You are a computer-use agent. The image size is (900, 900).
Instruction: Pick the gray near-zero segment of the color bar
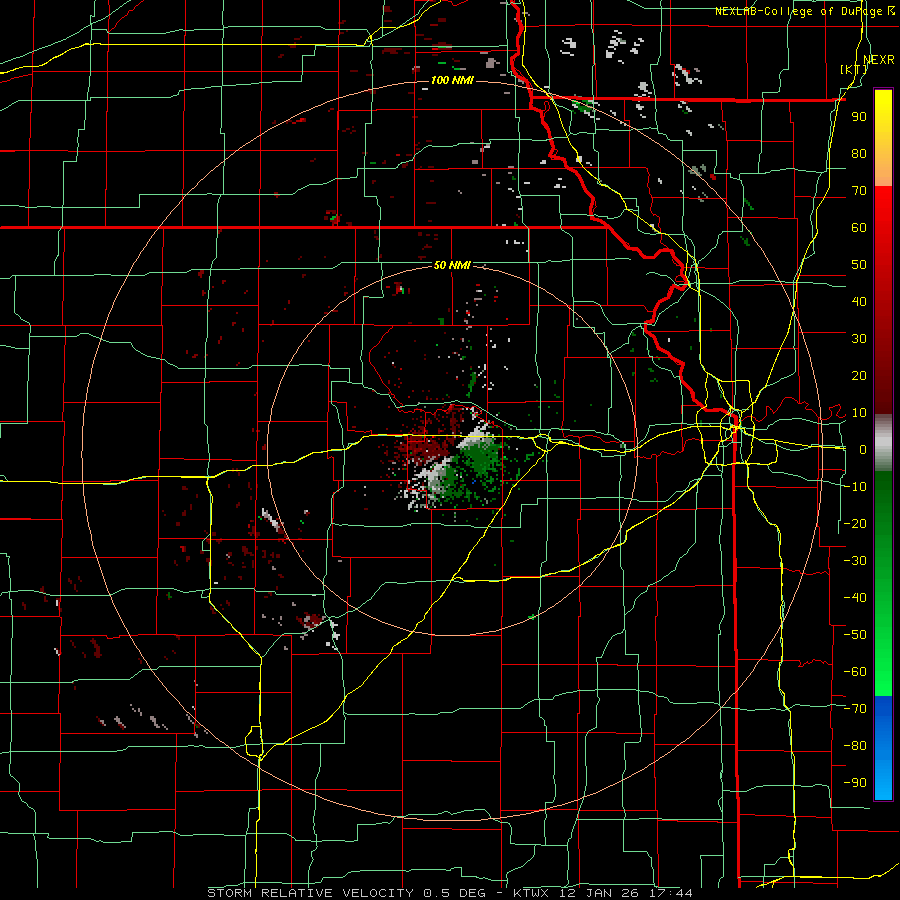pyautogui.click(x=883, y=442)
